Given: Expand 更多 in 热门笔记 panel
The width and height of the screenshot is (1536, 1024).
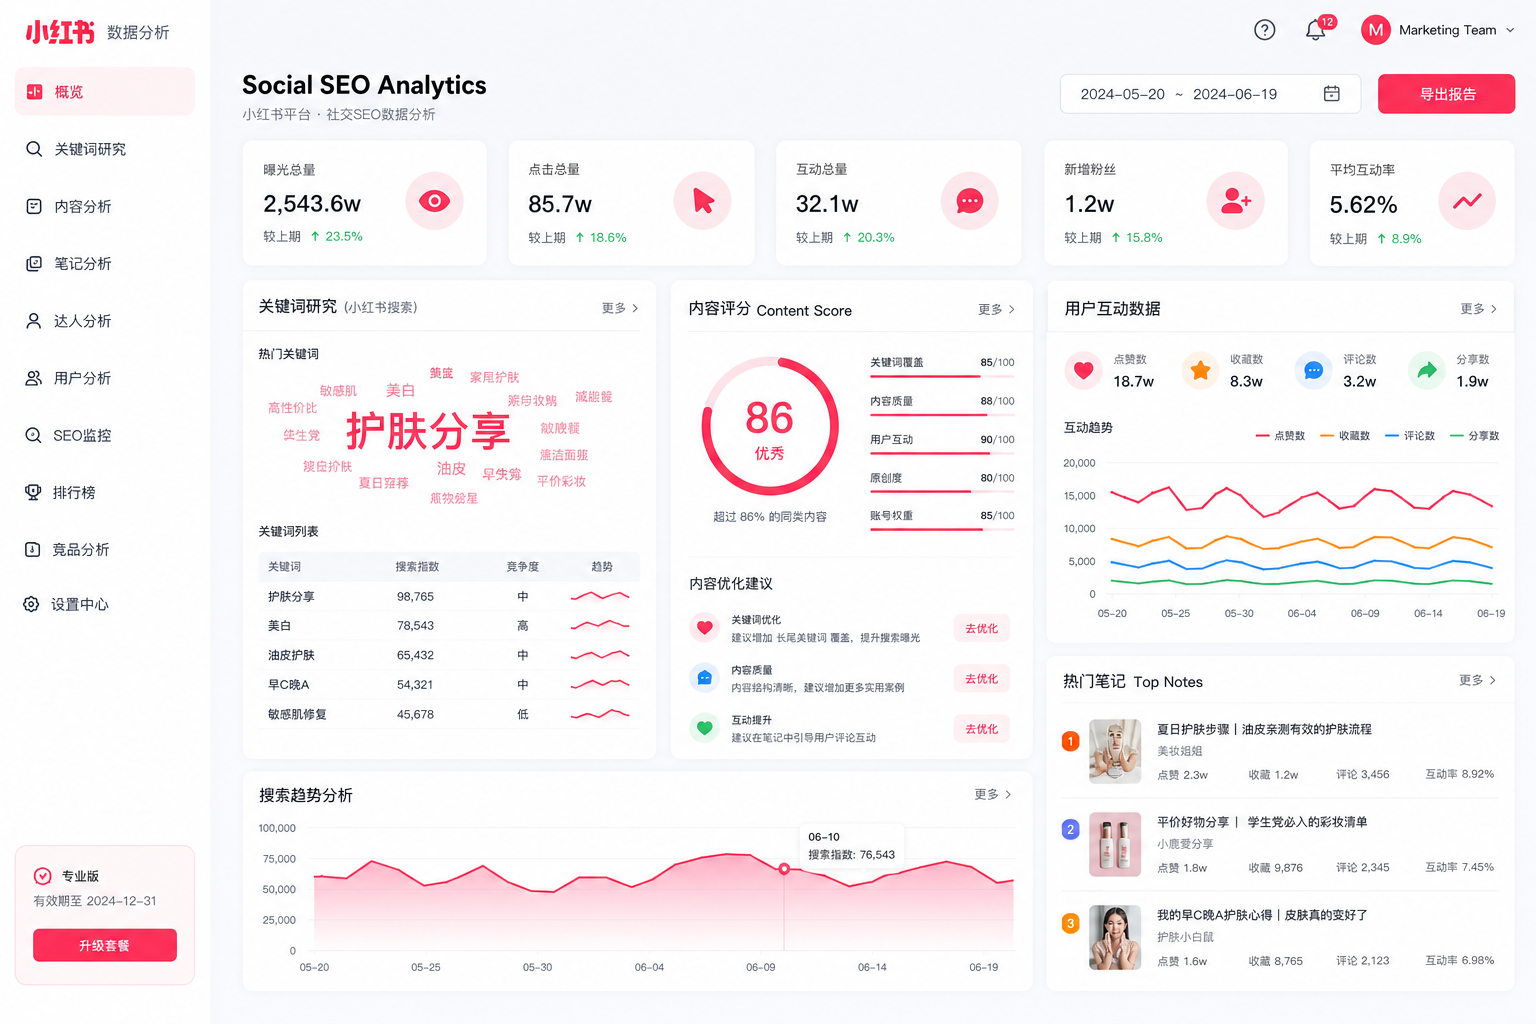Looking at the screenshot, I should [1477, 680].
